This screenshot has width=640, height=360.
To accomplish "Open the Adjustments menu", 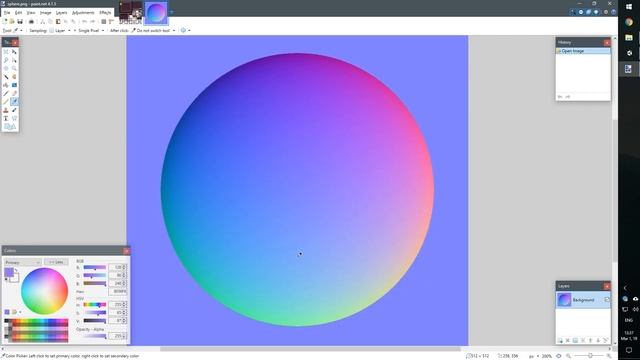I will 83,13.
